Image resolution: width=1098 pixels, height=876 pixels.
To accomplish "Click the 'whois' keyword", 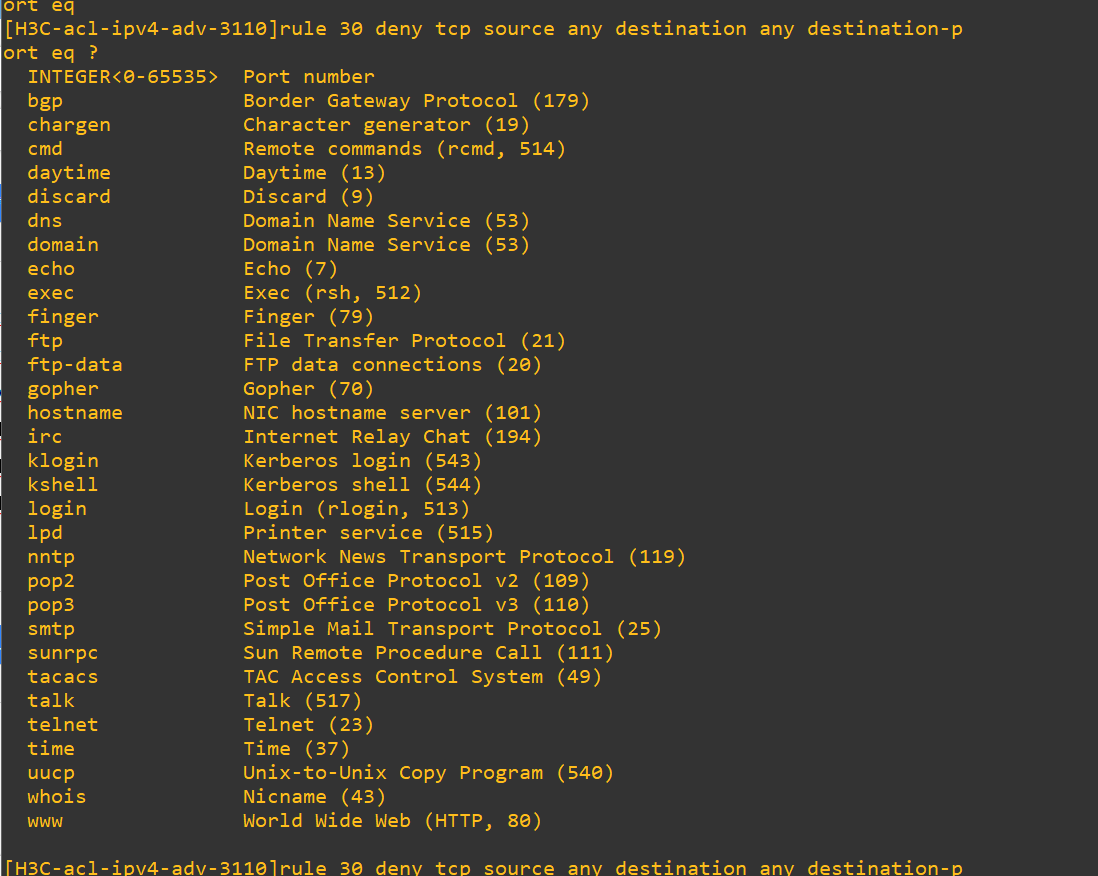I will click(x=57, y=797).
